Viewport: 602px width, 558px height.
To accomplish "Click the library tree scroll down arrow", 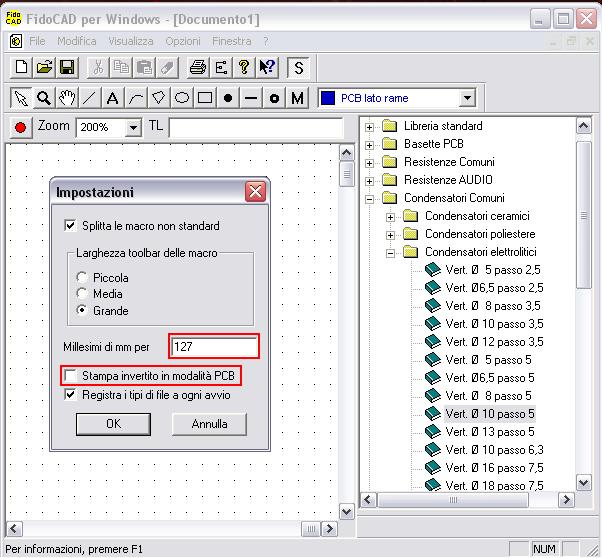I will 584,482.
